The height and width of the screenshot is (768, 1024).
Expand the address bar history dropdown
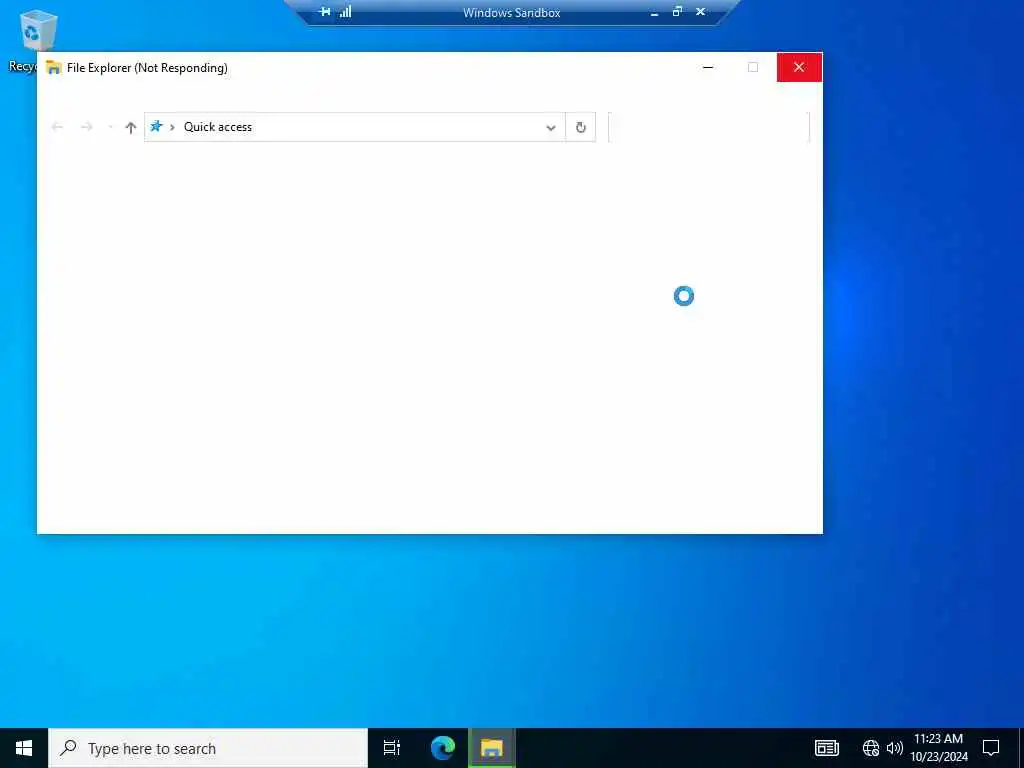point(551,127)
